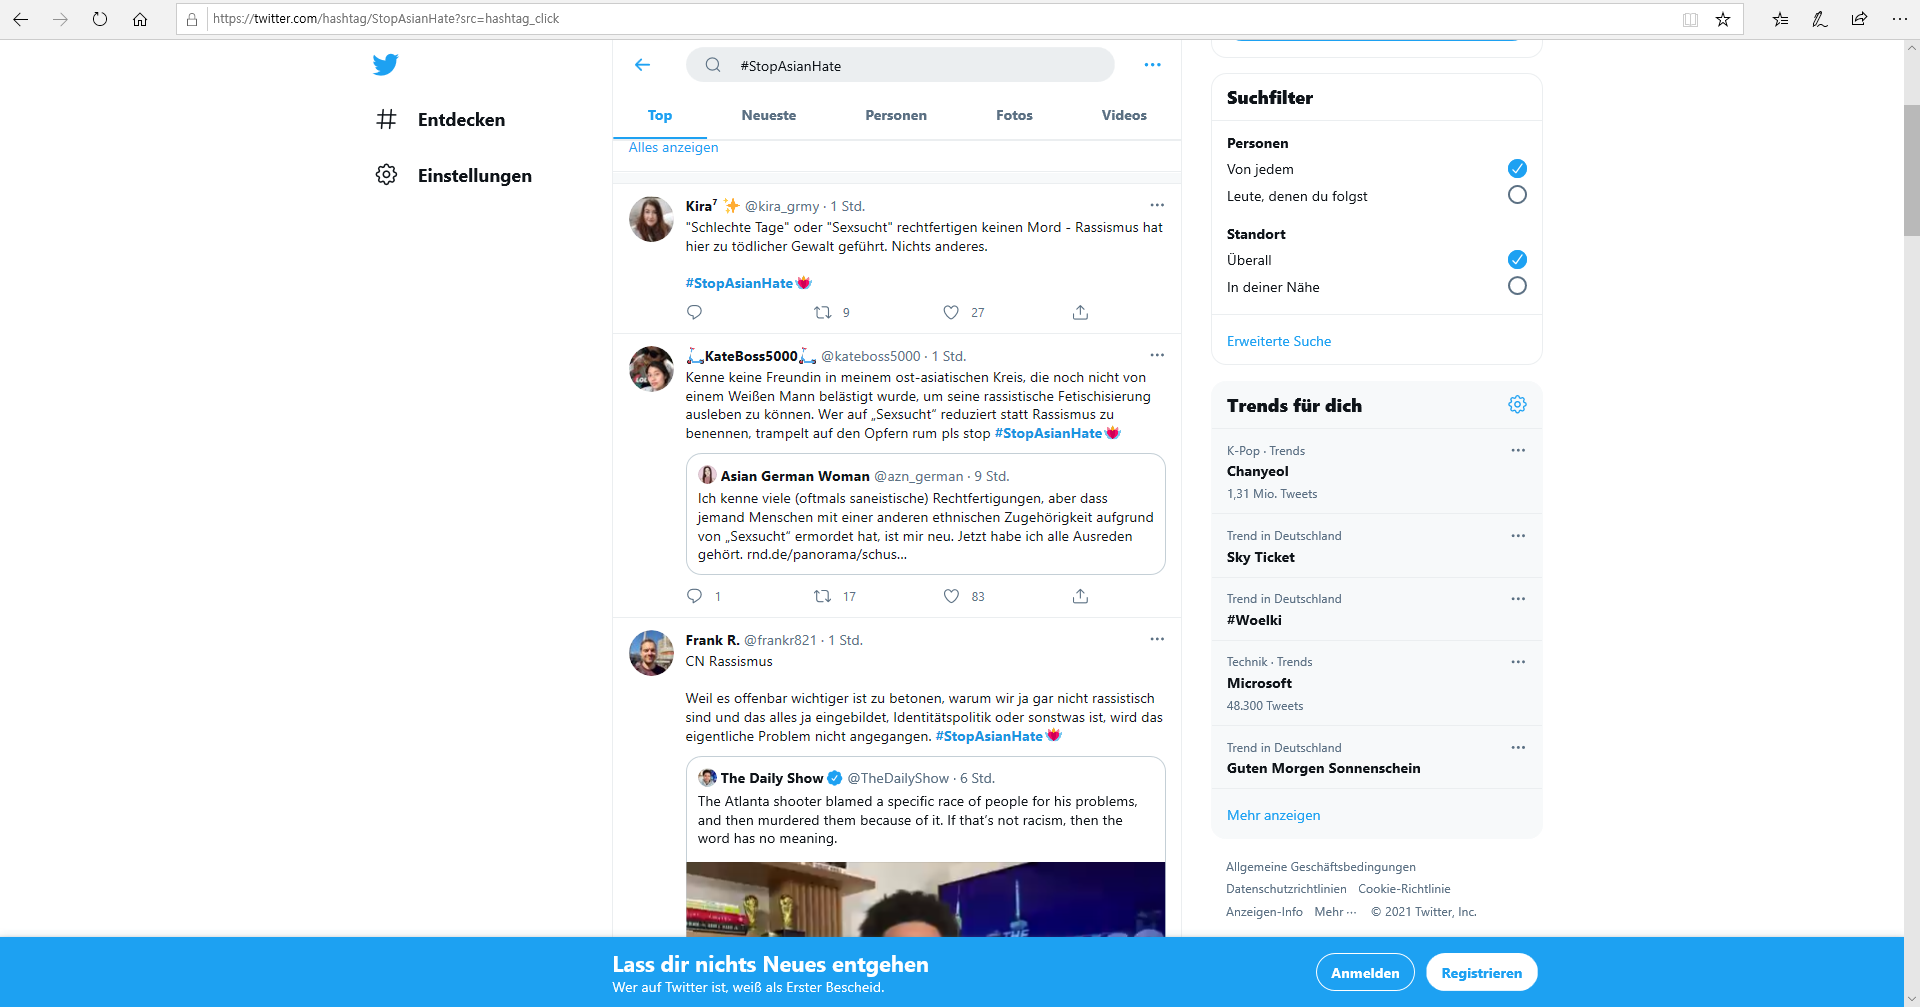Open more options on Kira's tweet
The height and width of the screenshot is (1007, 1922).
(1157, 205)
